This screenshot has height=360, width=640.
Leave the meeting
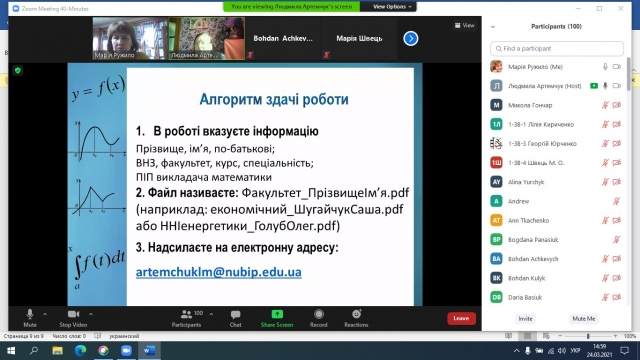(461, 318)
